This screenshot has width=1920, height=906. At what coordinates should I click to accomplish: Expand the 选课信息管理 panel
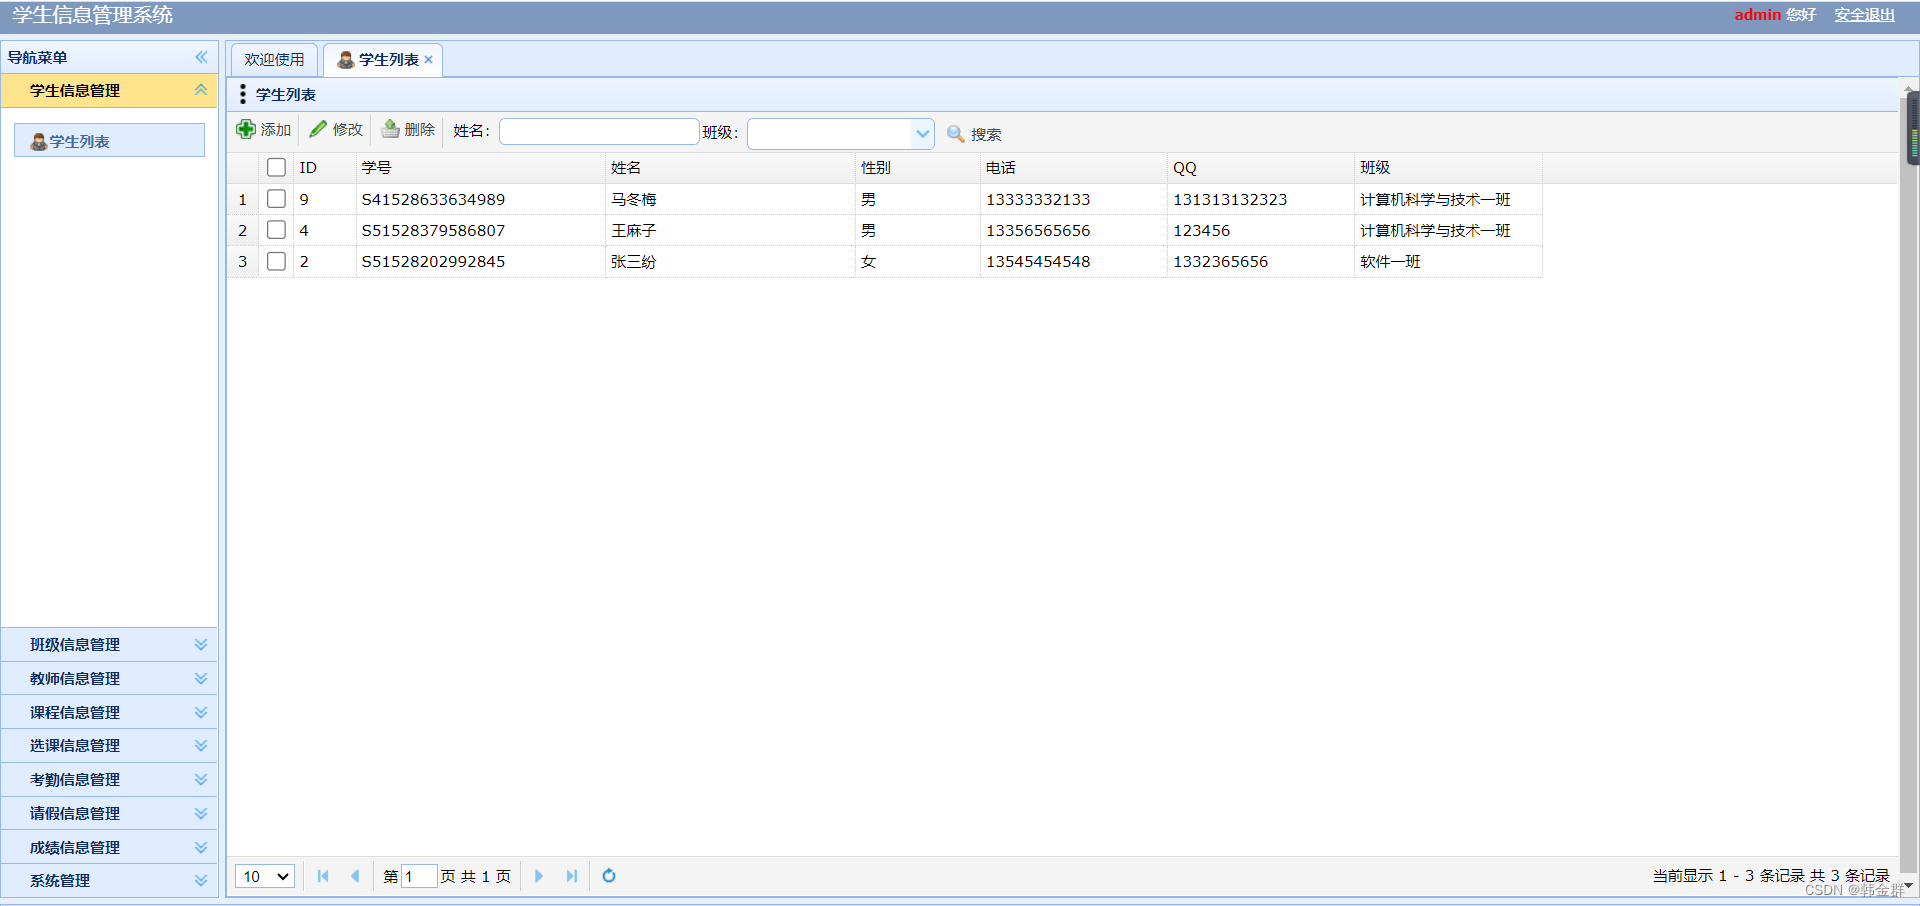201,745
